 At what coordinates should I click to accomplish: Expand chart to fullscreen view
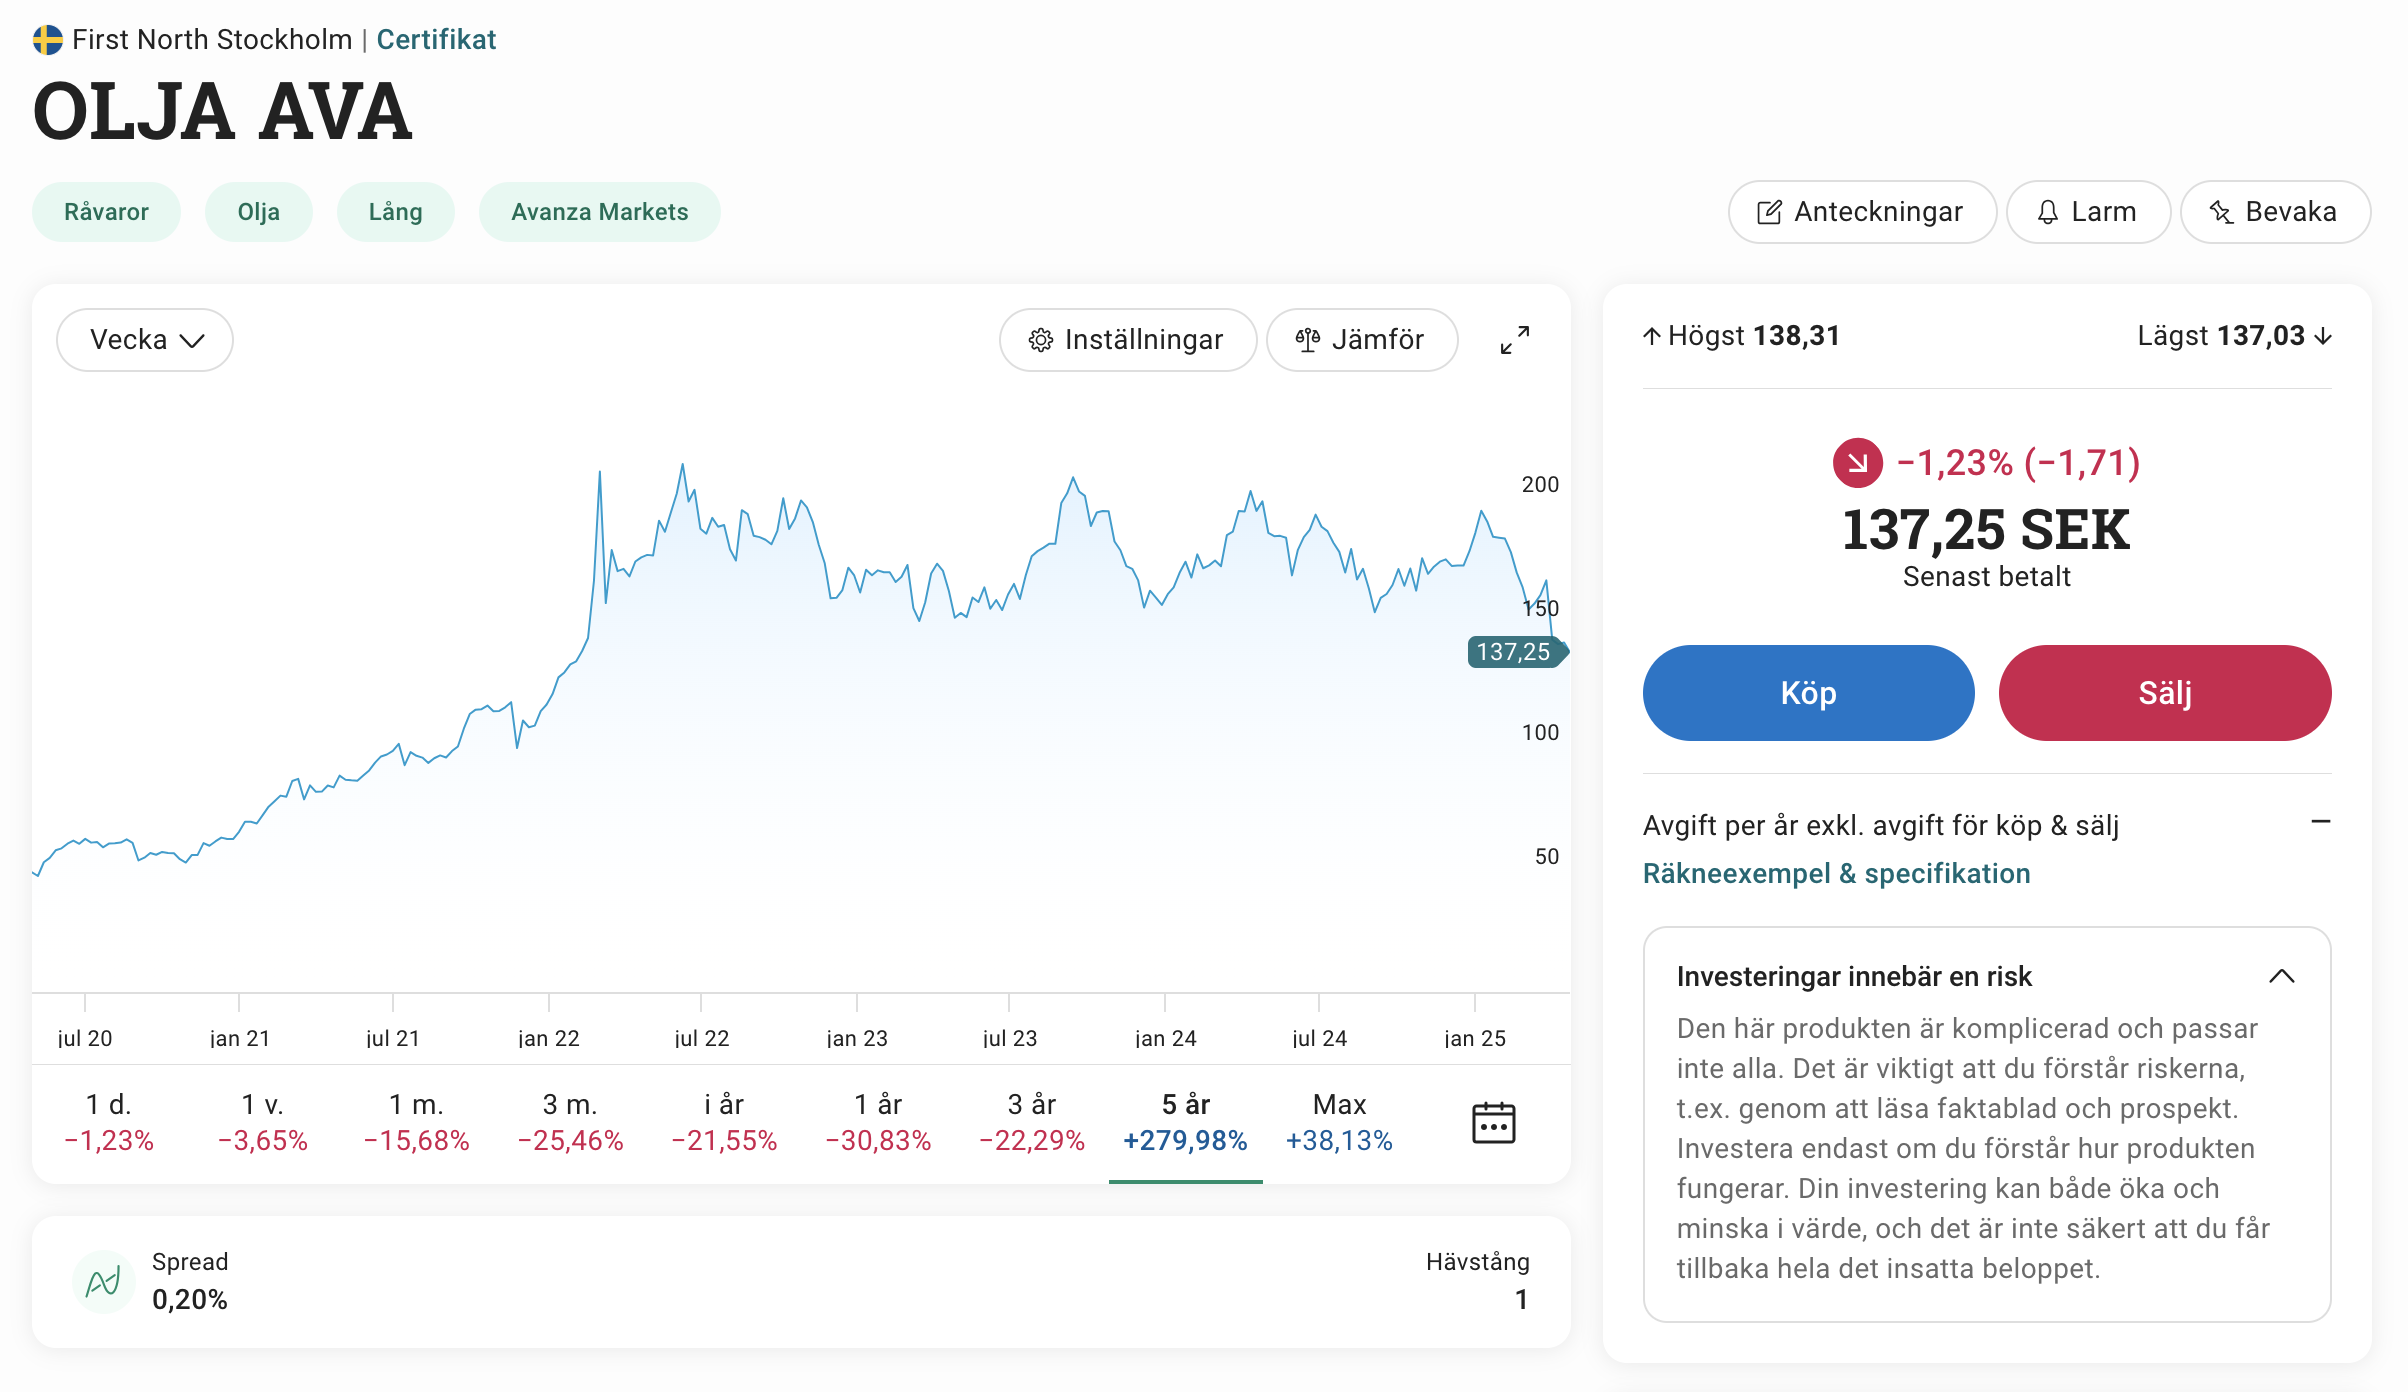tap(1515, 340)
